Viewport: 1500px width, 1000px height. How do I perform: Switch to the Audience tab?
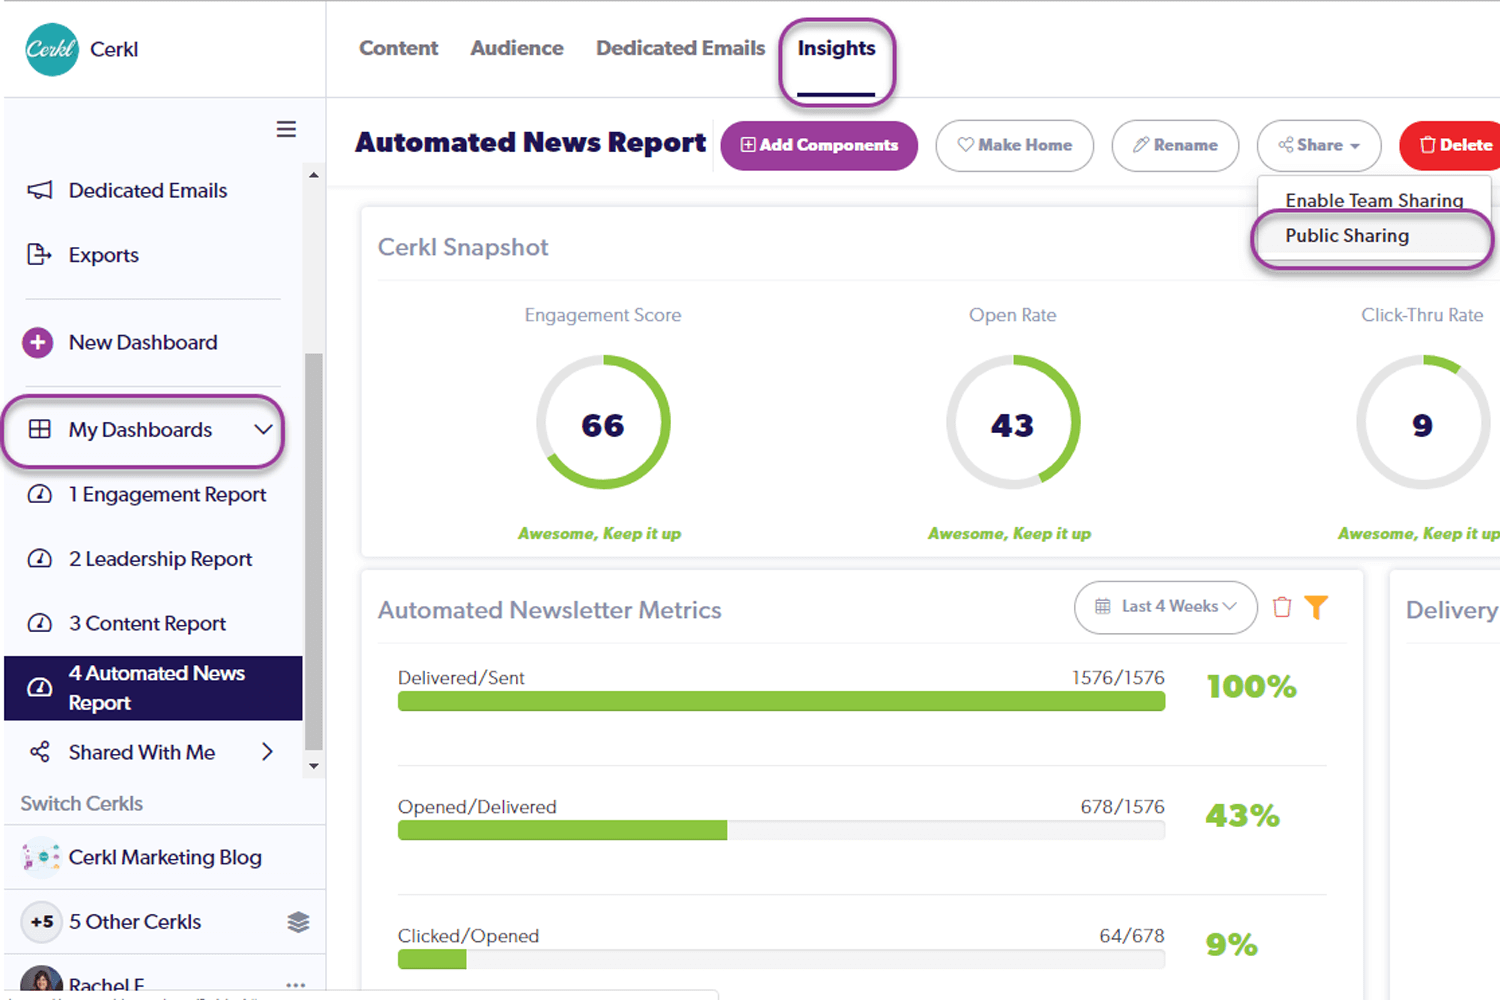tap(516, 47)
